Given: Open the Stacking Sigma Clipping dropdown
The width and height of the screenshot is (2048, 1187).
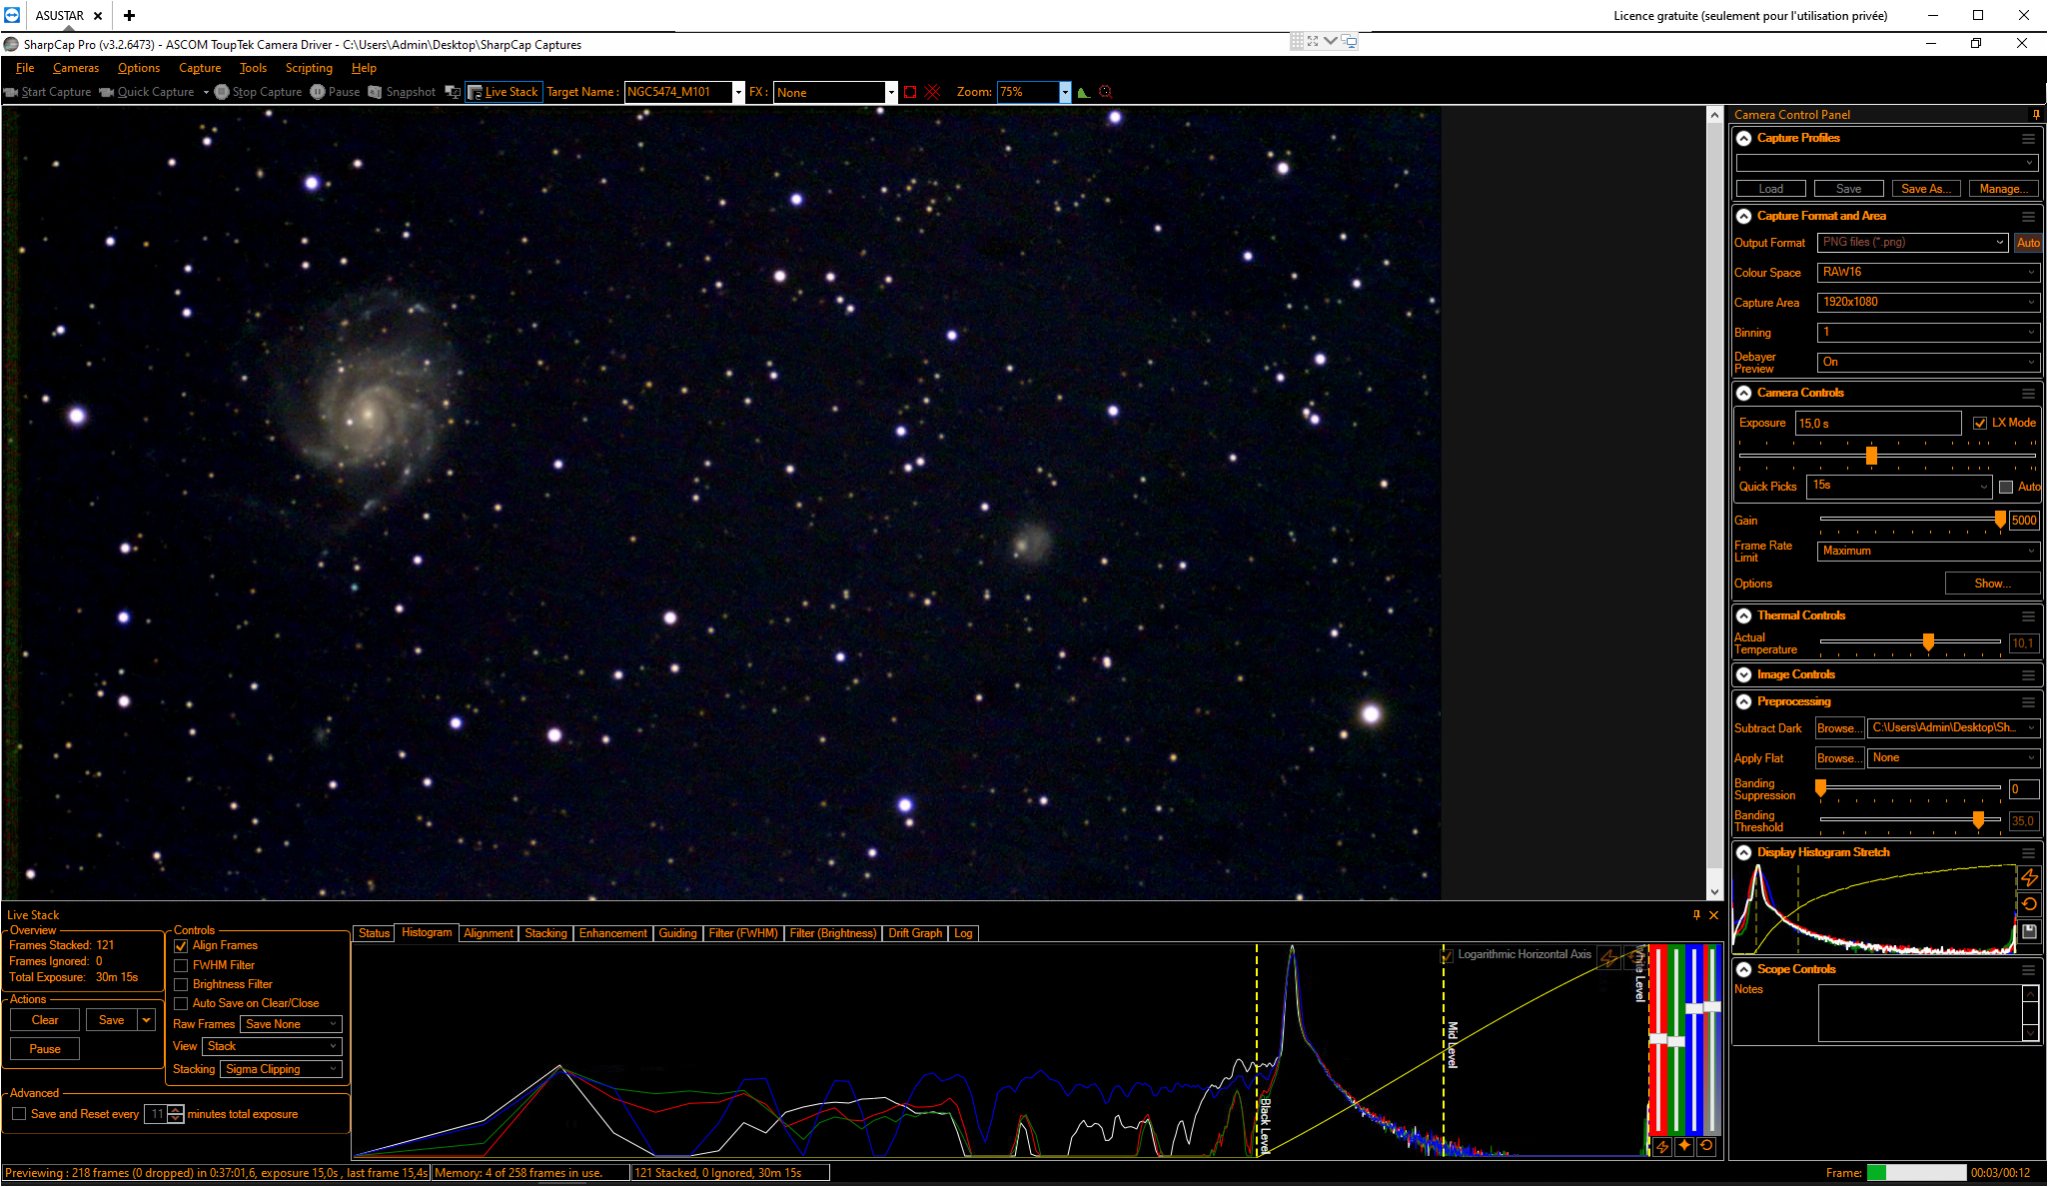Looking at the screenshot, I should (281, 1069).
